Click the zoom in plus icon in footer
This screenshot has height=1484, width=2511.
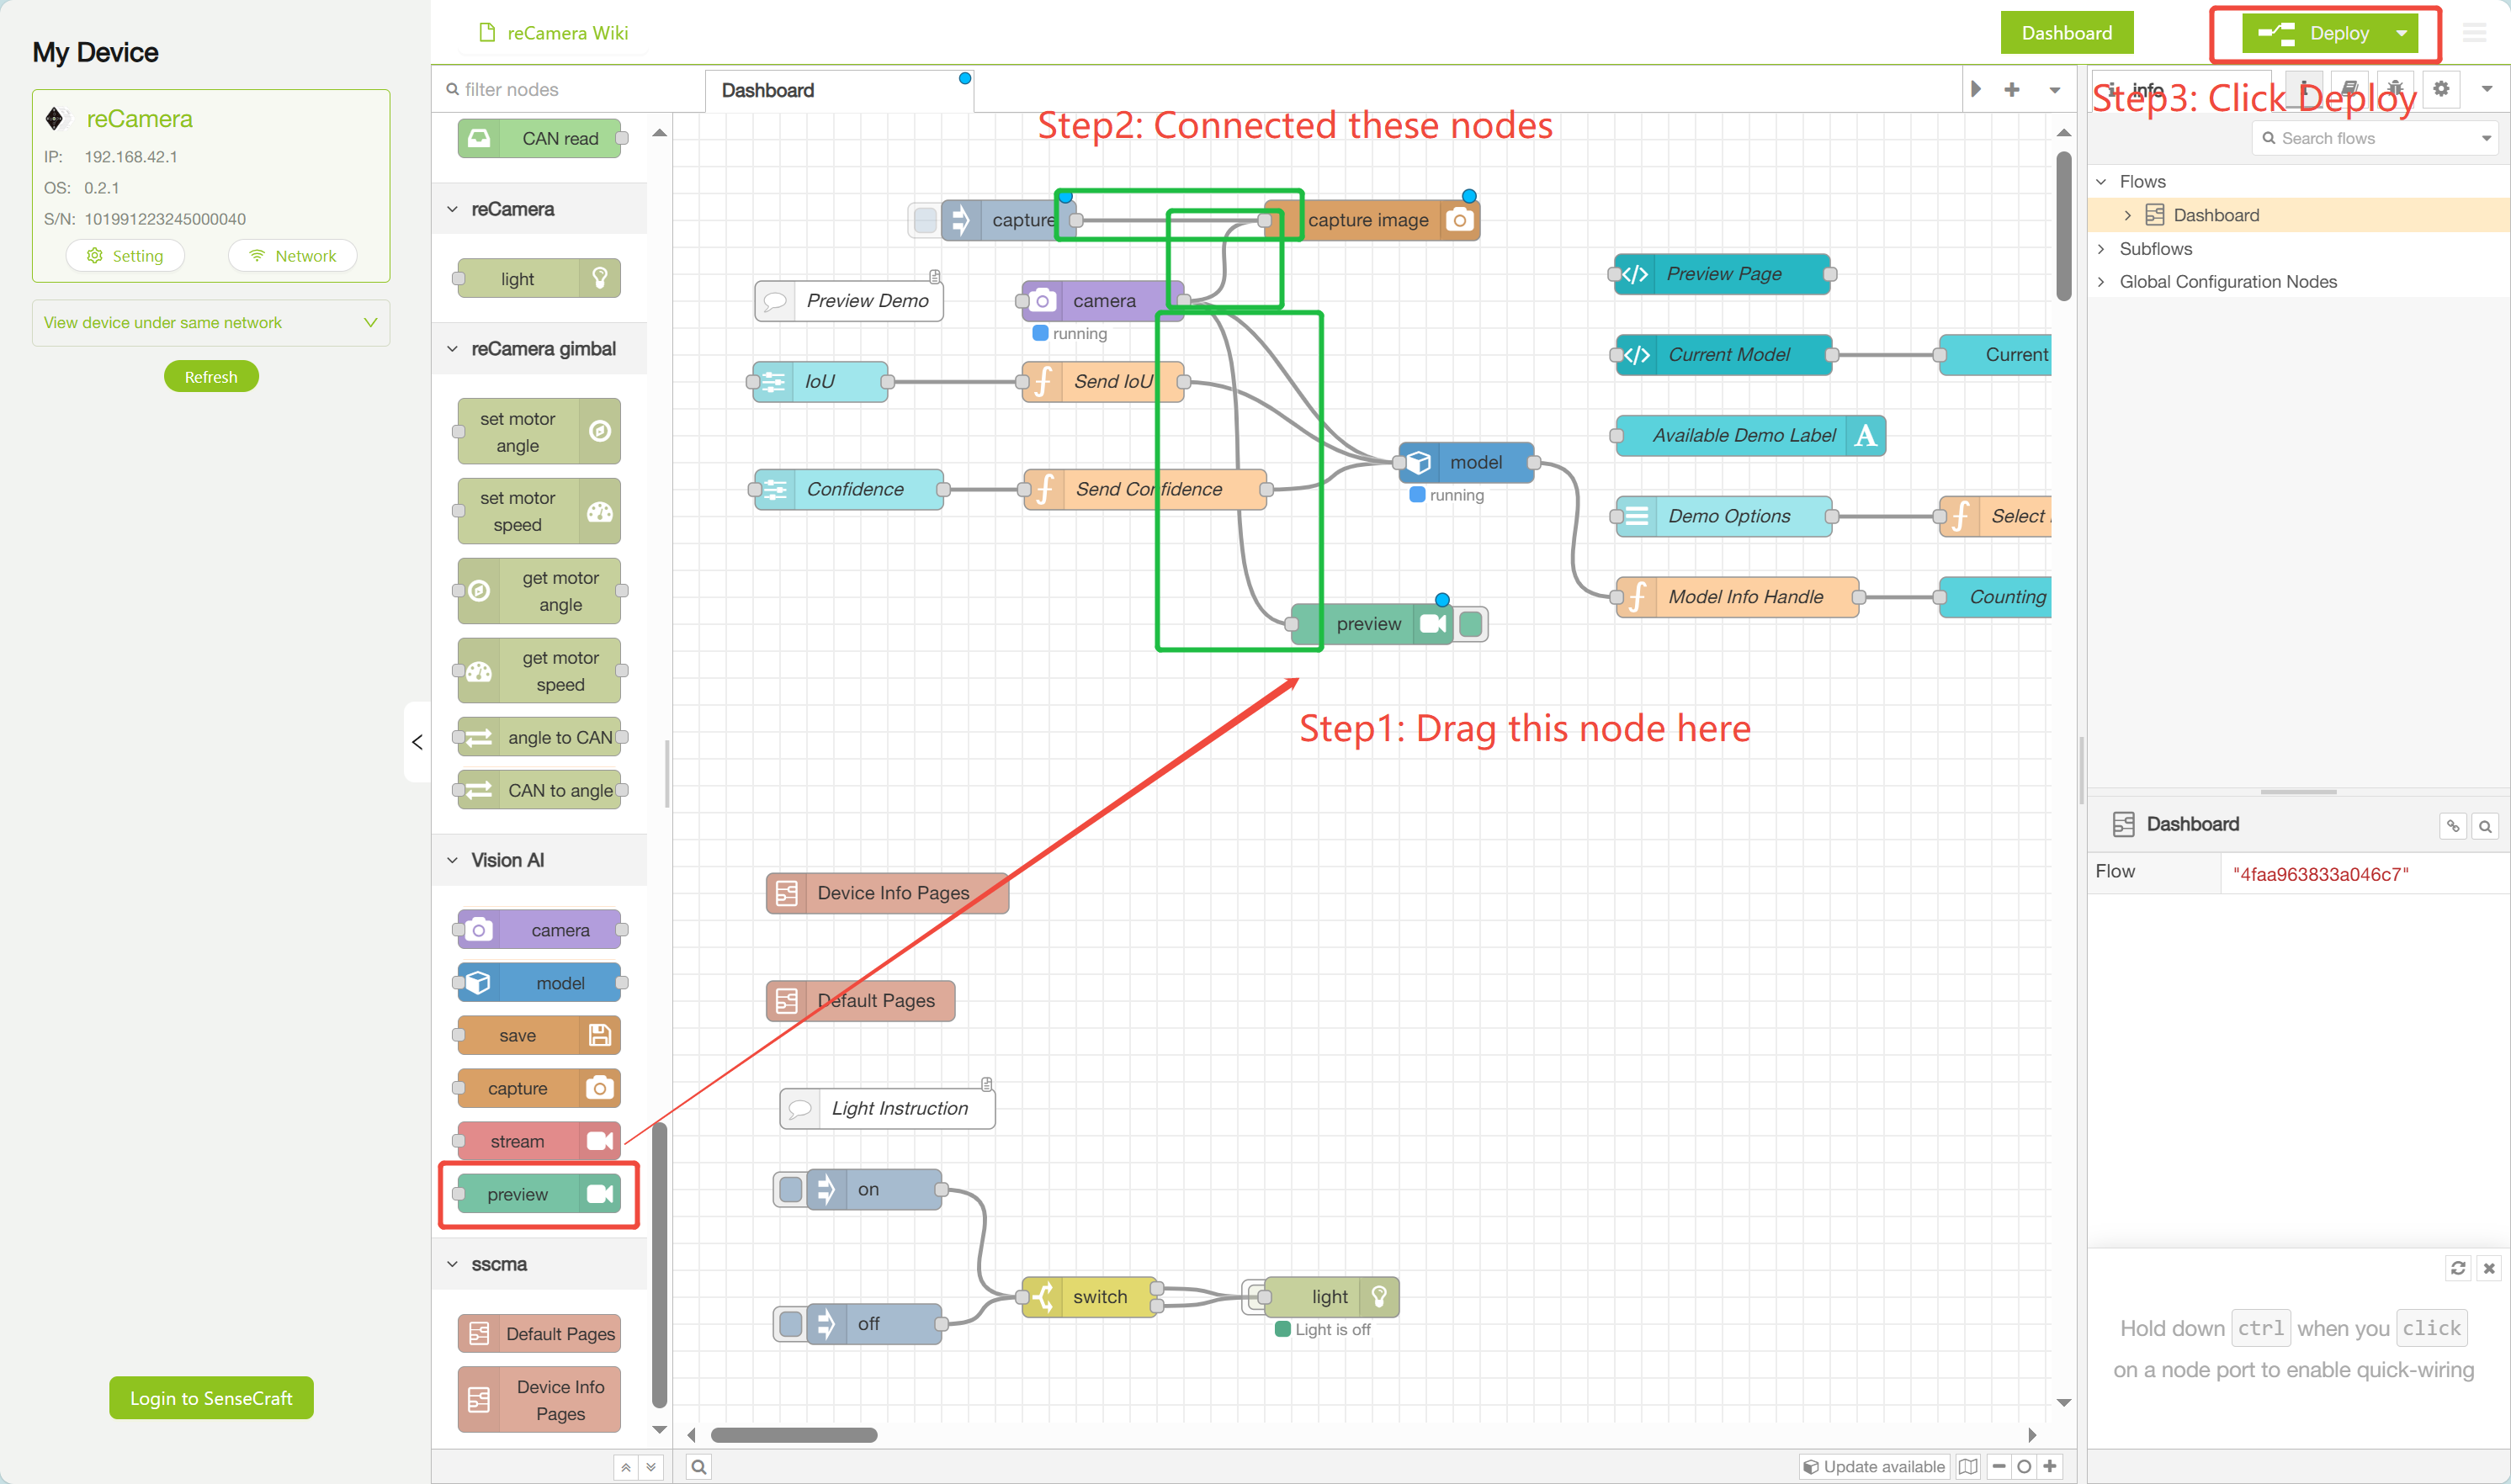[2050, 1466]
